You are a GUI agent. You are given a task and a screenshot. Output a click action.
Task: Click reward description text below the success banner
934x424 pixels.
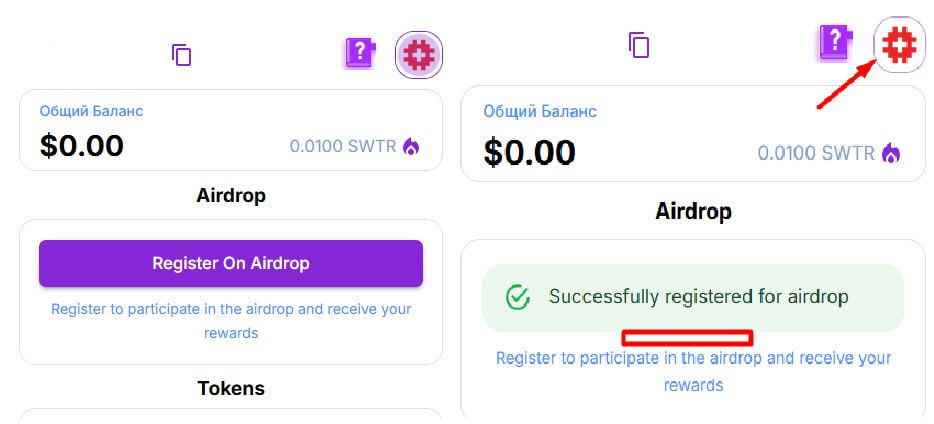(x=693, y=372)
